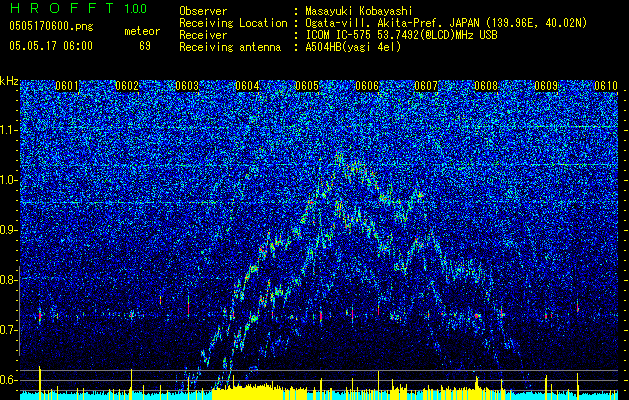Click the 1.0 kHz axis label
The image size is (629, 400).
tap(8, 180)
